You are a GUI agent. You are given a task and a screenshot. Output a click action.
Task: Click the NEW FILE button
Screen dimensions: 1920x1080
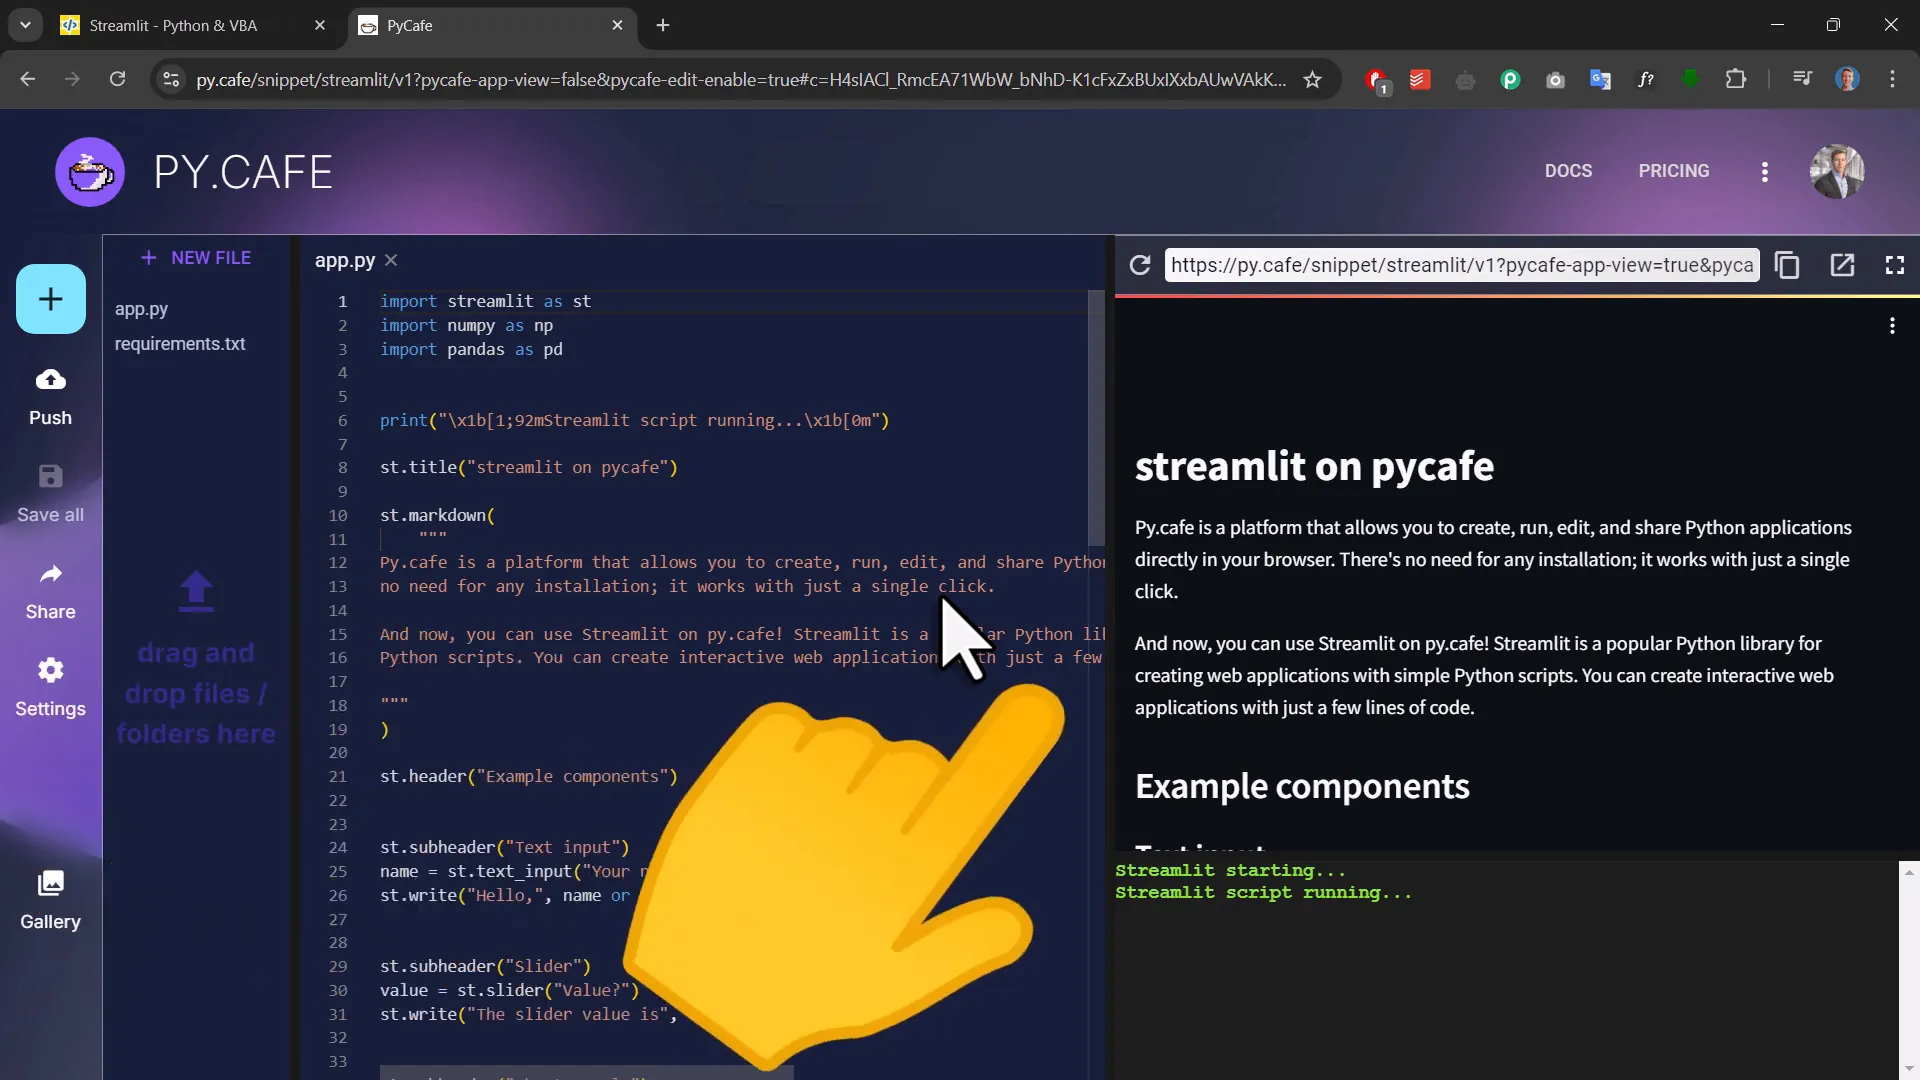tap(197, 257)
